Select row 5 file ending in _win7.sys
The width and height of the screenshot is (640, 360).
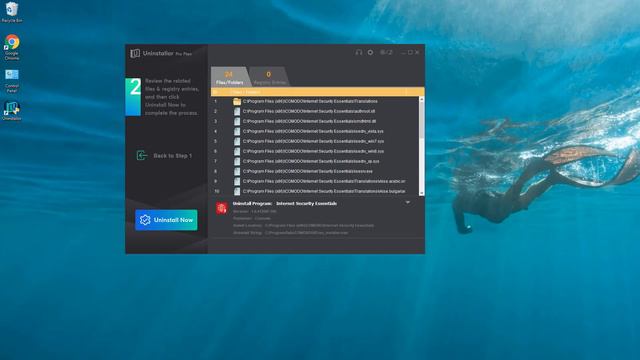click(315, 141)
